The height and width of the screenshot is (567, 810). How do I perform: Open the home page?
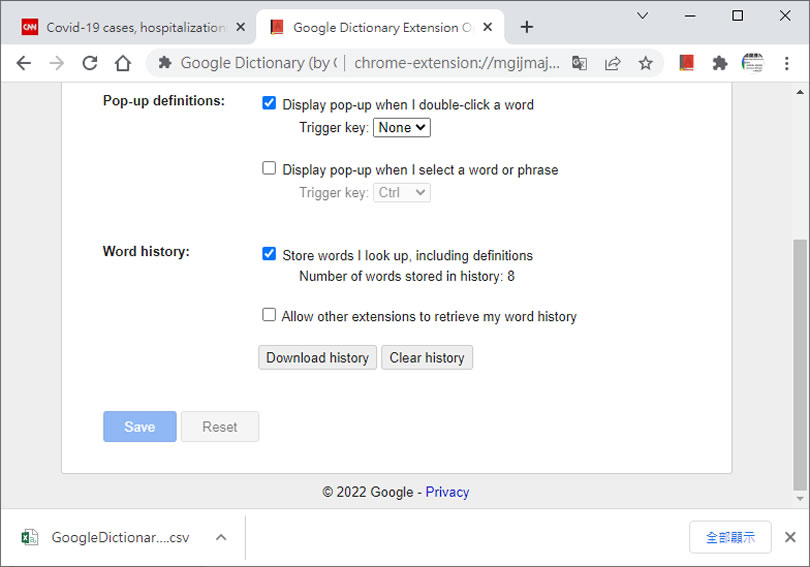click(123, 63)
